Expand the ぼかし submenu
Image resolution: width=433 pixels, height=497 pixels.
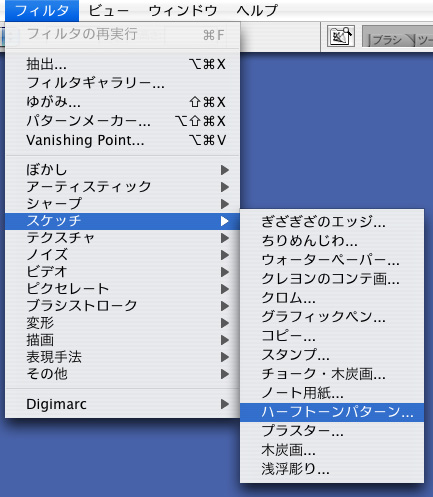click(x=123, y=170)
